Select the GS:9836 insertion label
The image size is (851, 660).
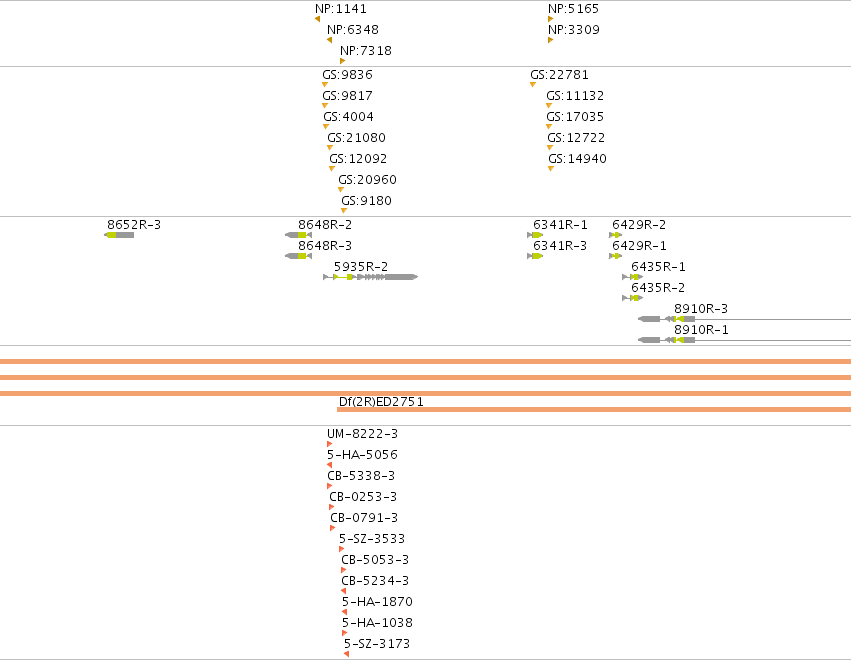tap(347, 74)
